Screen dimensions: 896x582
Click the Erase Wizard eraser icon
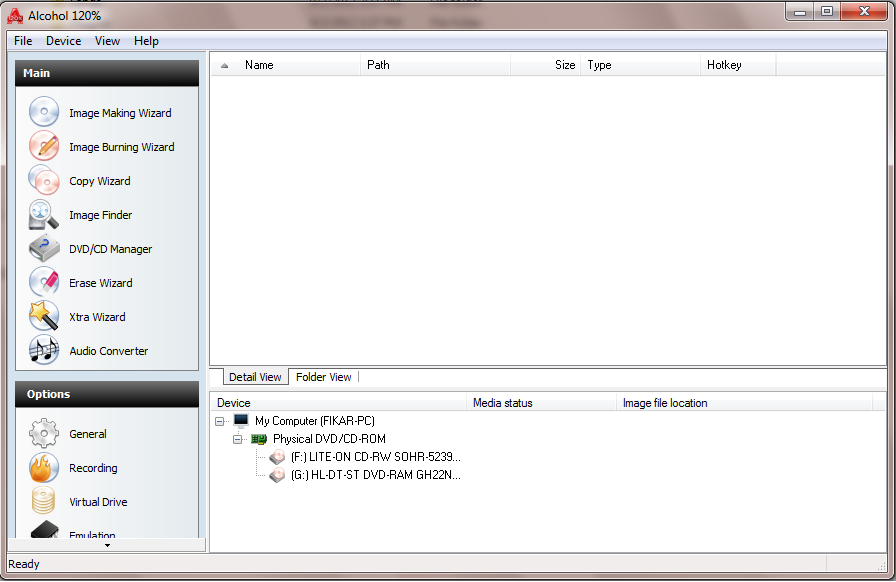click(x=44, y=282)
